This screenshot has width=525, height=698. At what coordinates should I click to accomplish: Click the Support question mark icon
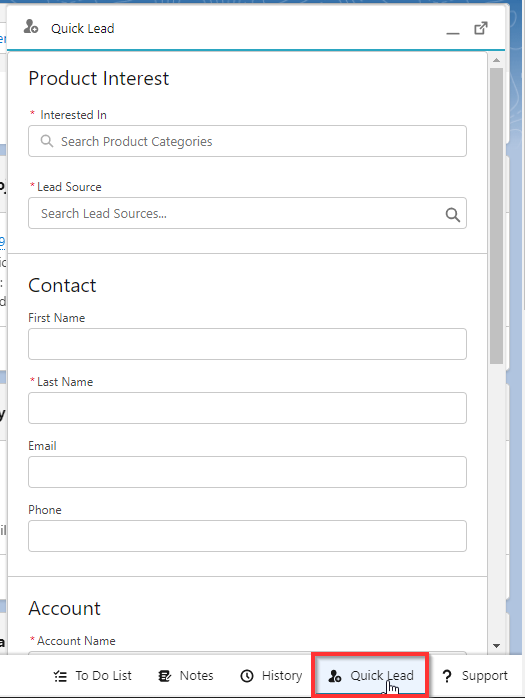447,676
